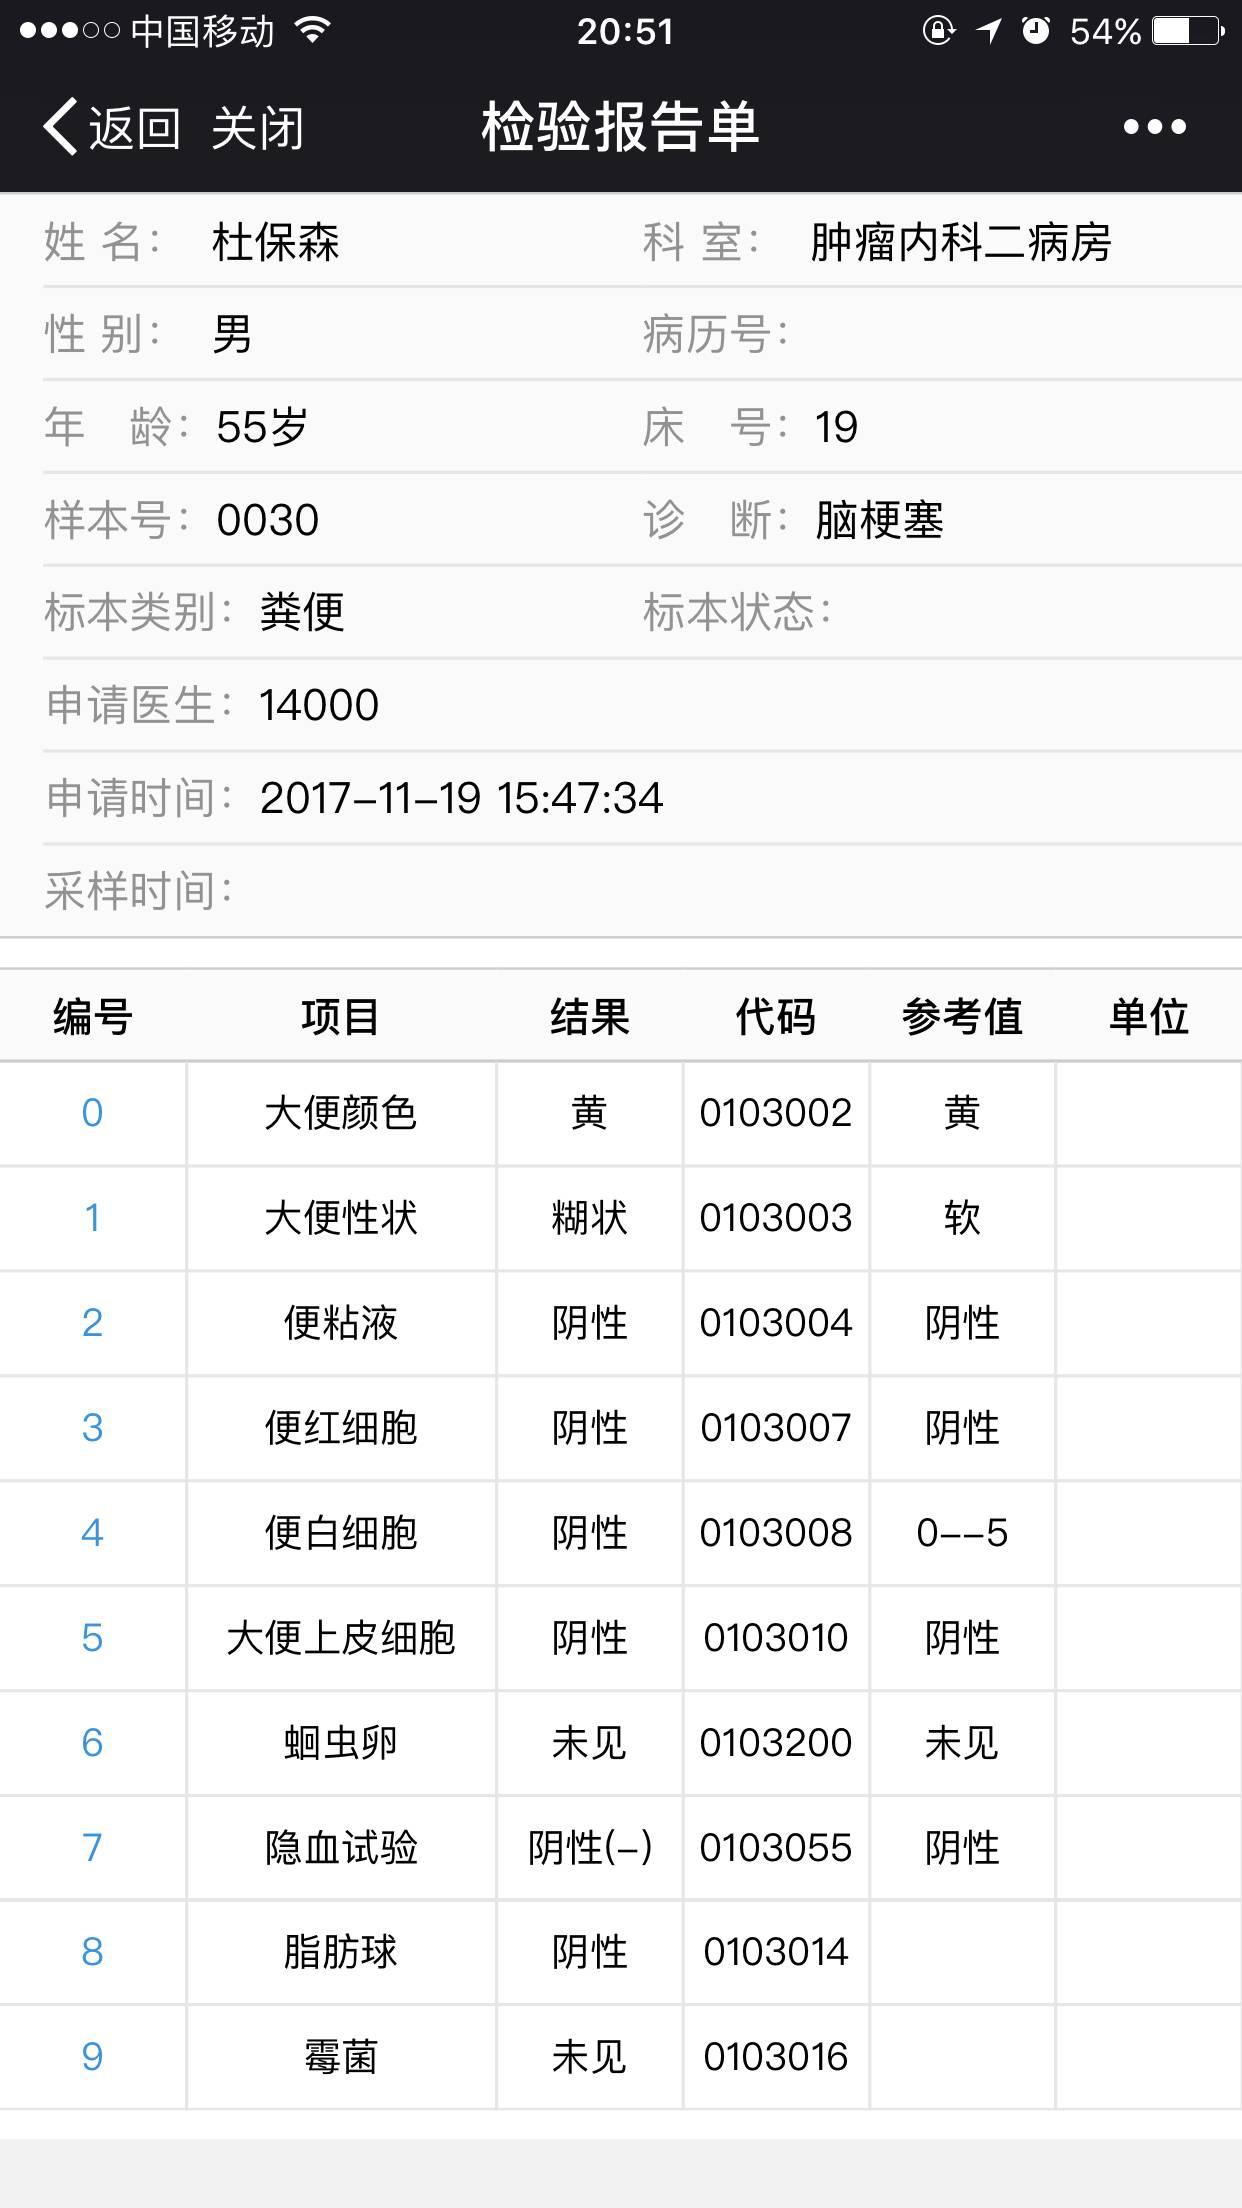This screenshot has width=1242, height=2208.
Task: Tap the rotation lock status icon
Action: [938, 31]
